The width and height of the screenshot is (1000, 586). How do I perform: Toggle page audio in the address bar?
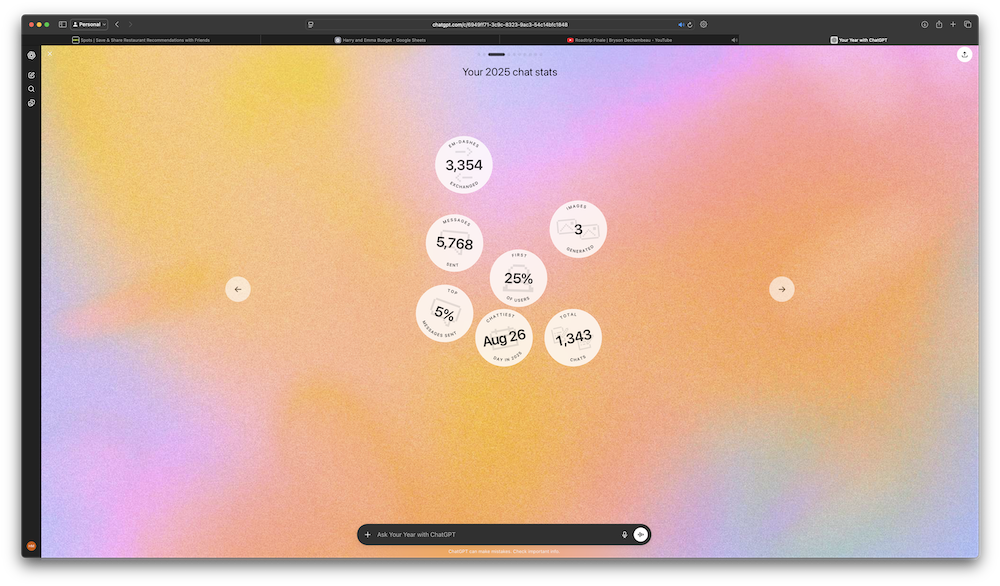click(681, 24)
